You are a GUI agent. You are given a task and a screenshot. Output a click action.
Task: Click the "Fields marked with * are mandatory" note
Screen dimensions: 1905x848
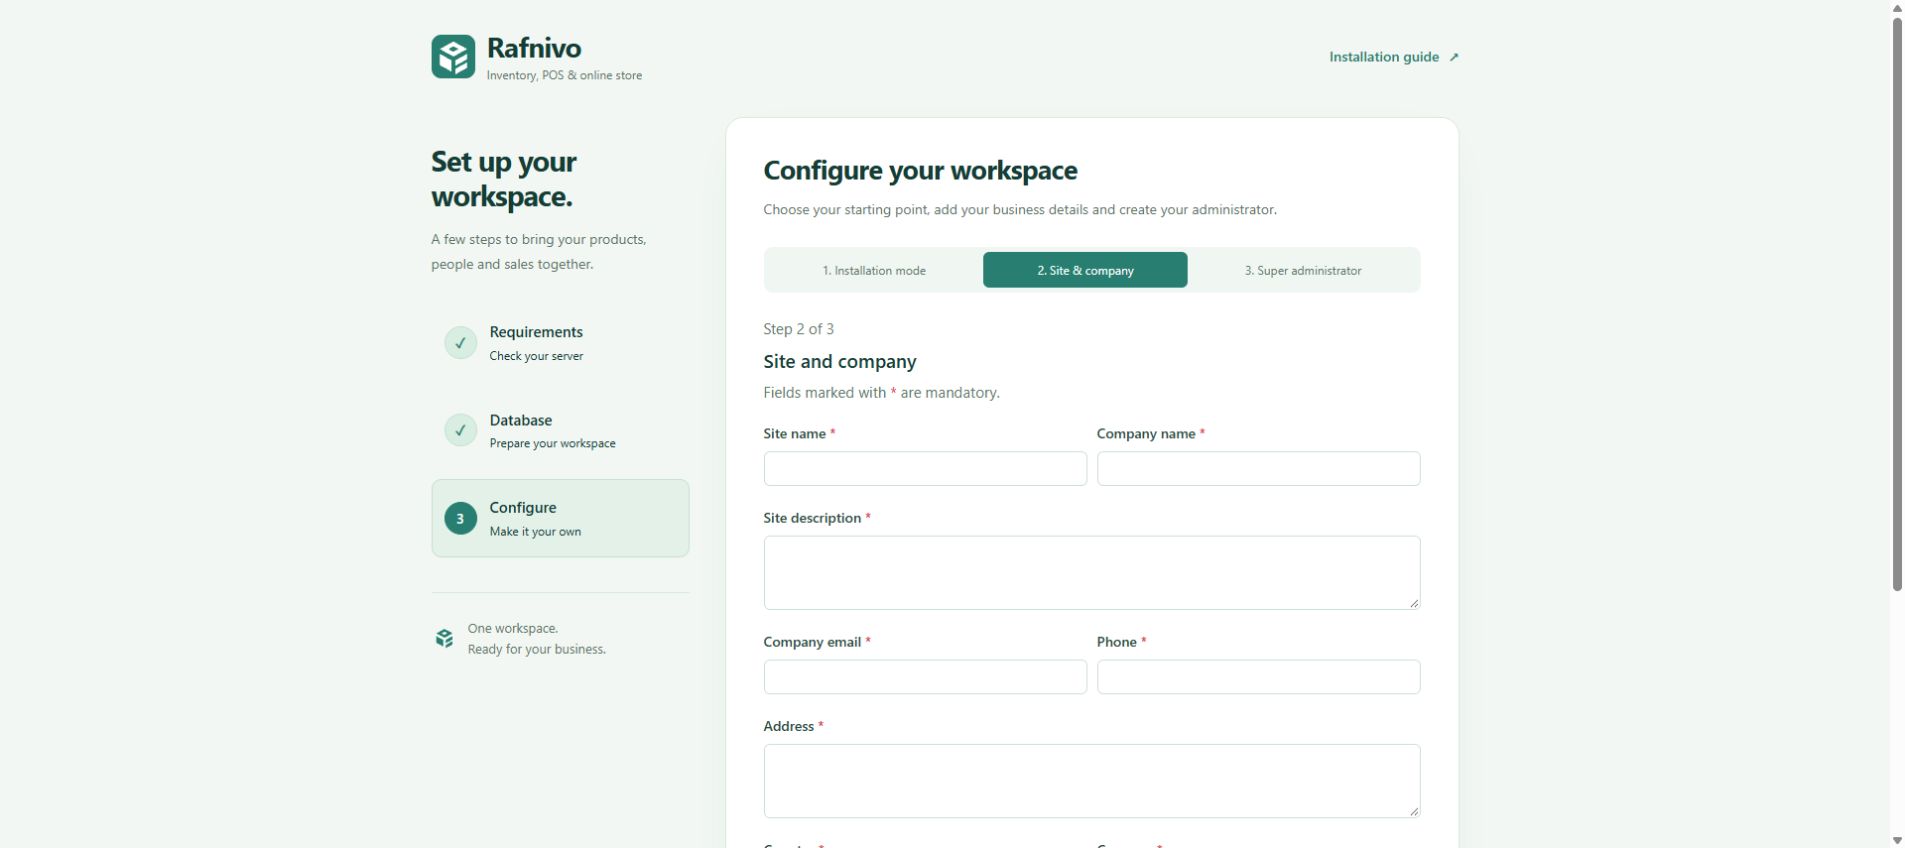click(881, 393)
